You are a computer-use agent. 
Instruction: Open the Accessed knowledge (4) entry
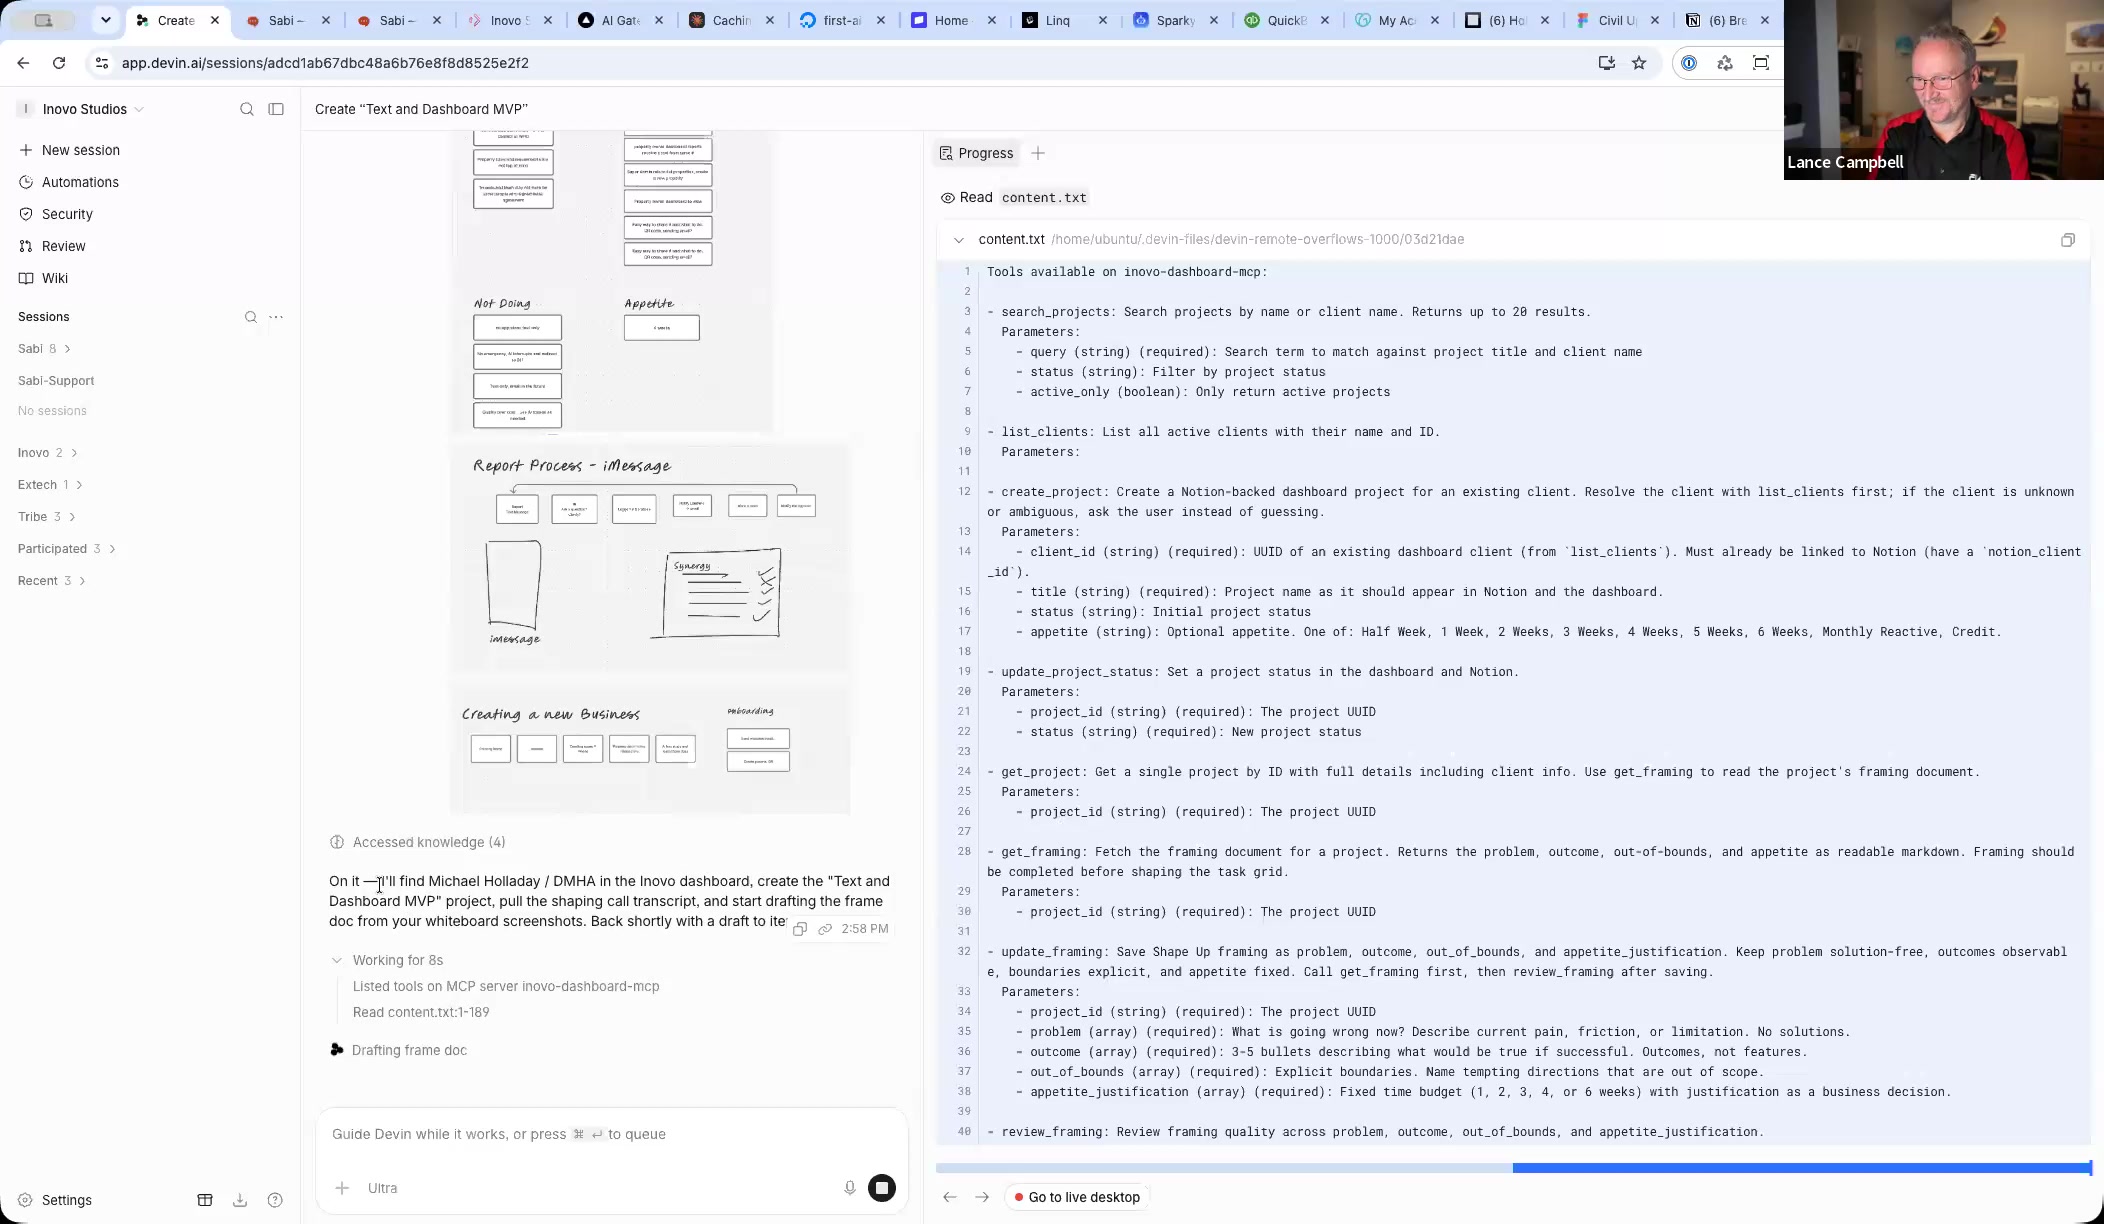[418, 842]
